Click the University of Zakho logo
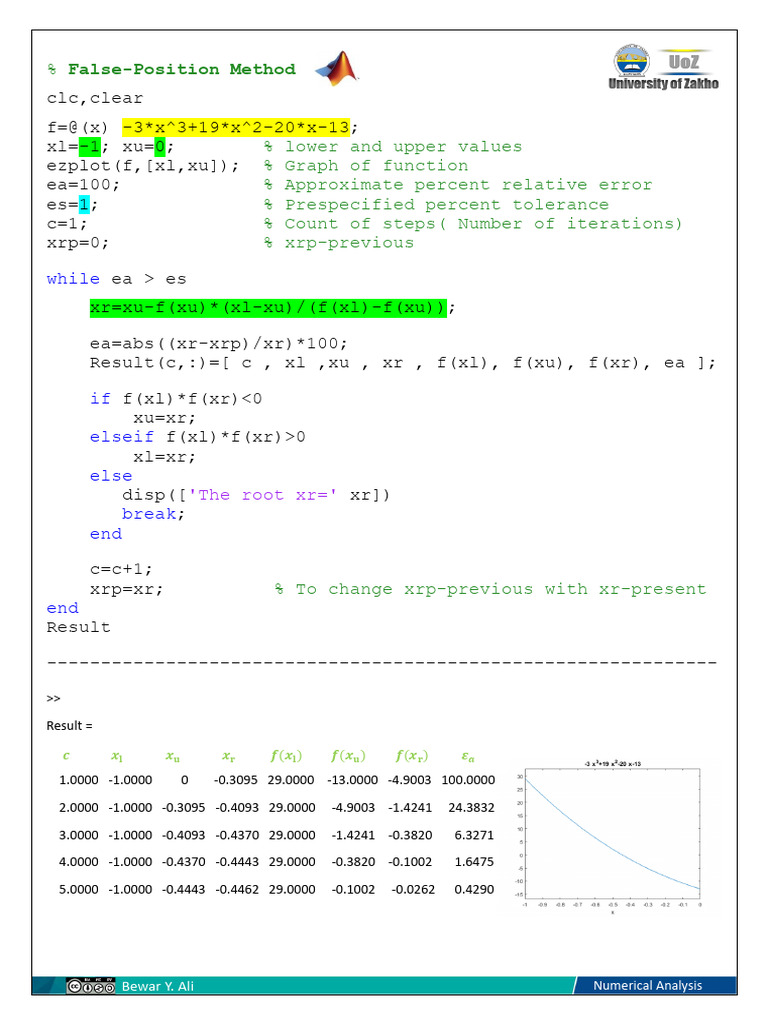Image resolution: width=768 pixels, height=1024 pixels. coord(664,68)
